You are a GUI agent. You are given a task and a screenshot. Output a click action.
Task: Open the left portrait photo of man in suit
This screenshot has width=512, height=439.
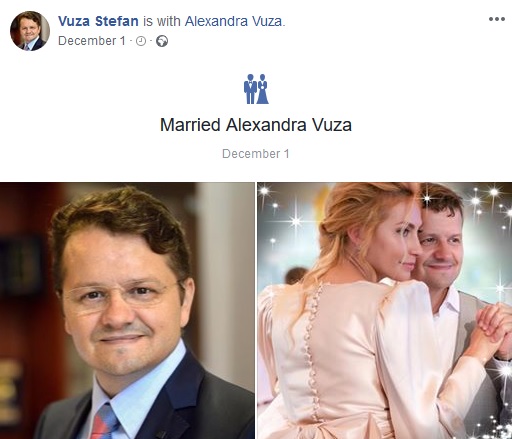point(127,310)
